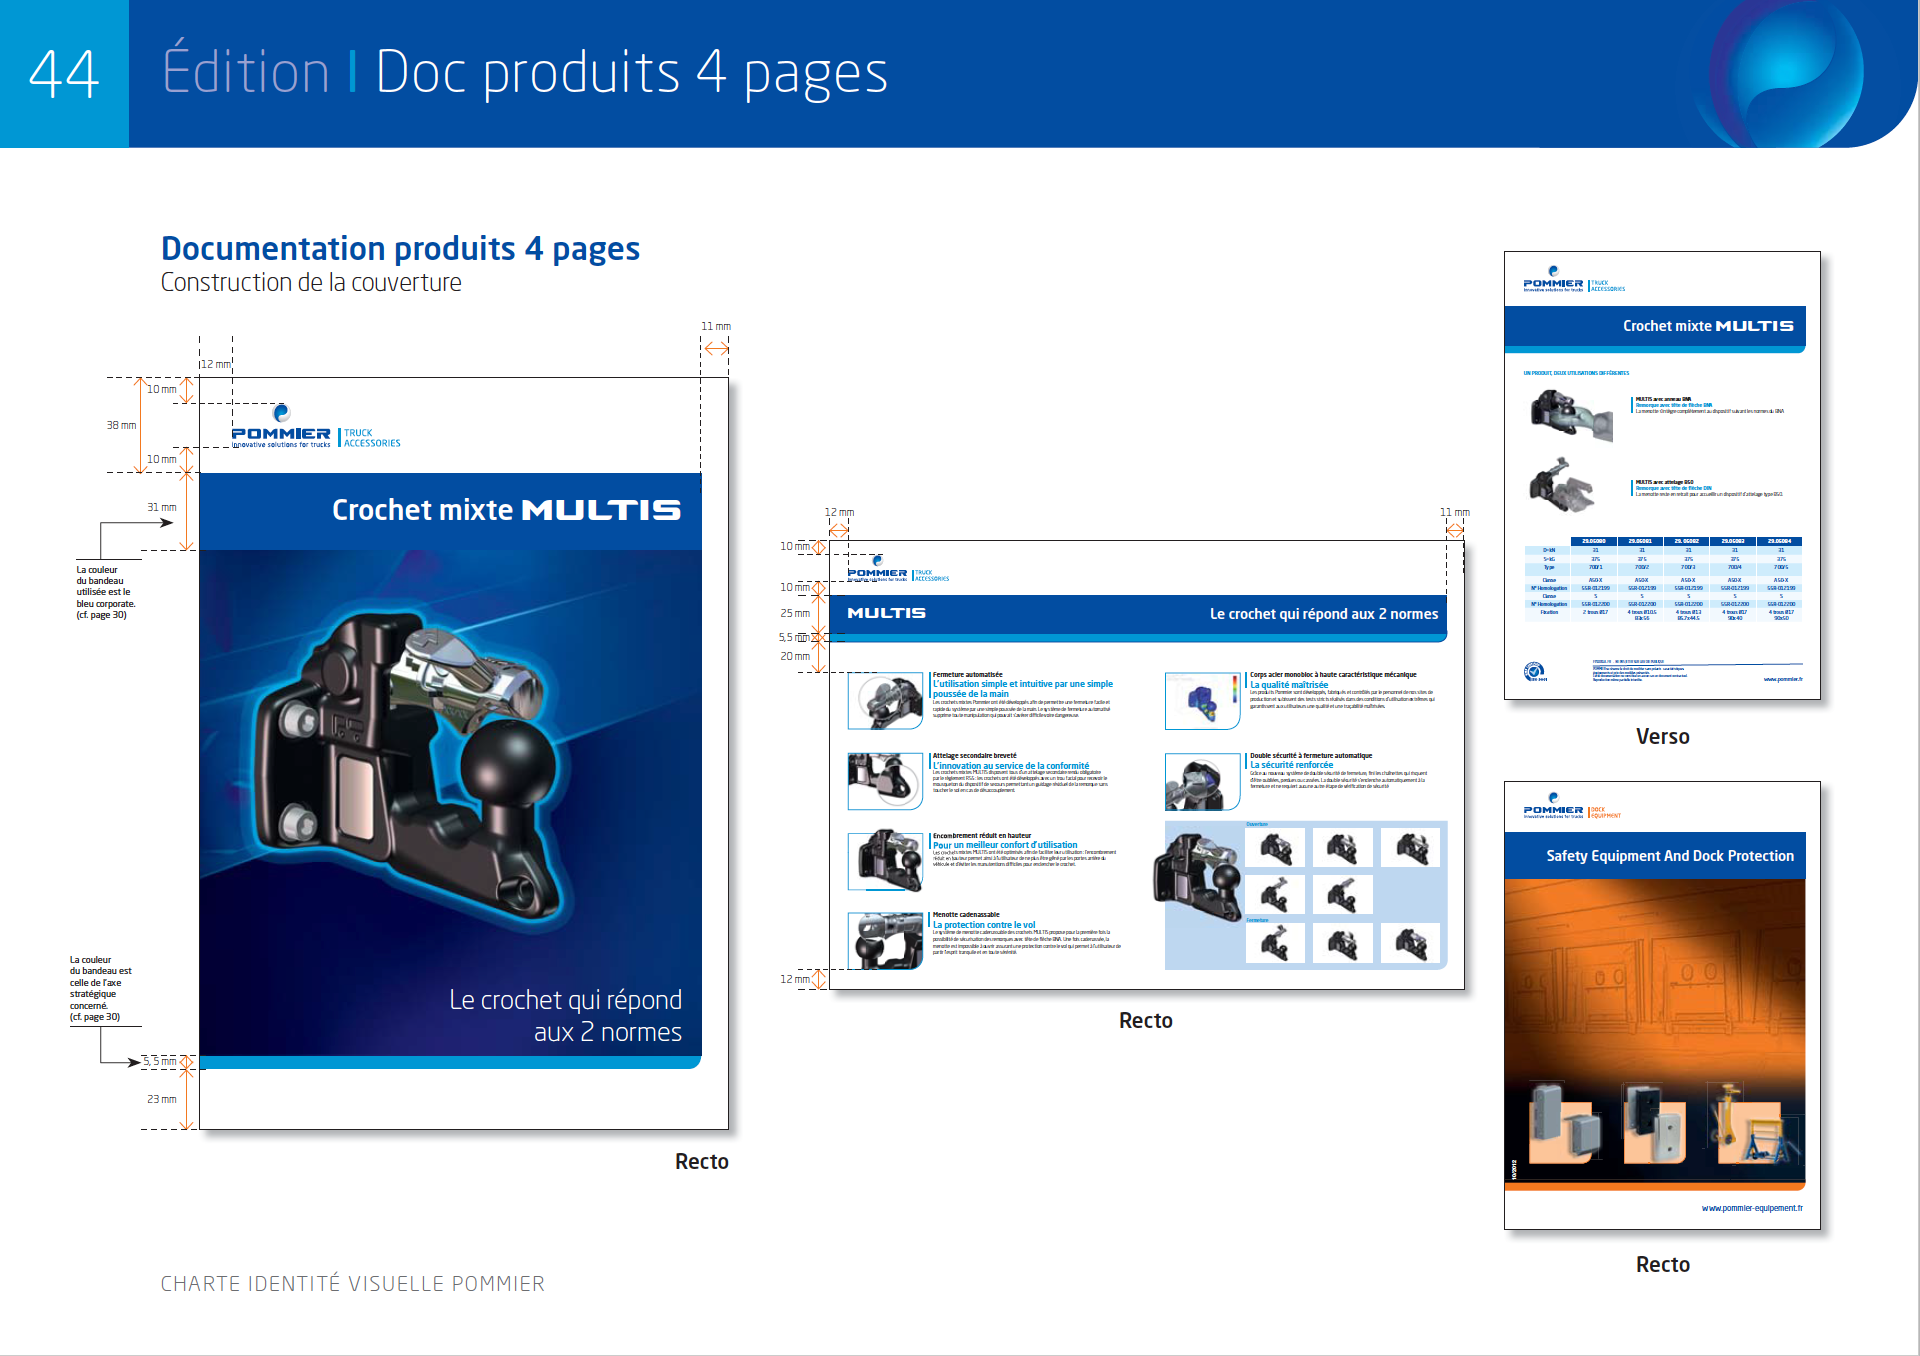Click the 'Recto' label under the large cover

(x=702, y=1162)
